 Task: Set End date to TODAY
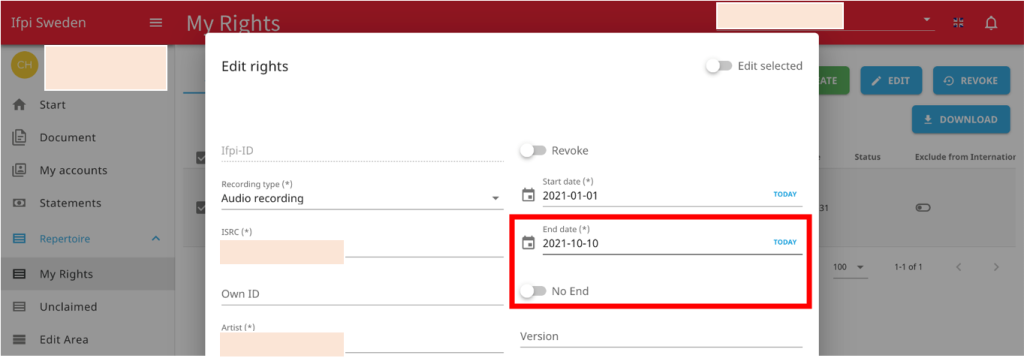785,242
